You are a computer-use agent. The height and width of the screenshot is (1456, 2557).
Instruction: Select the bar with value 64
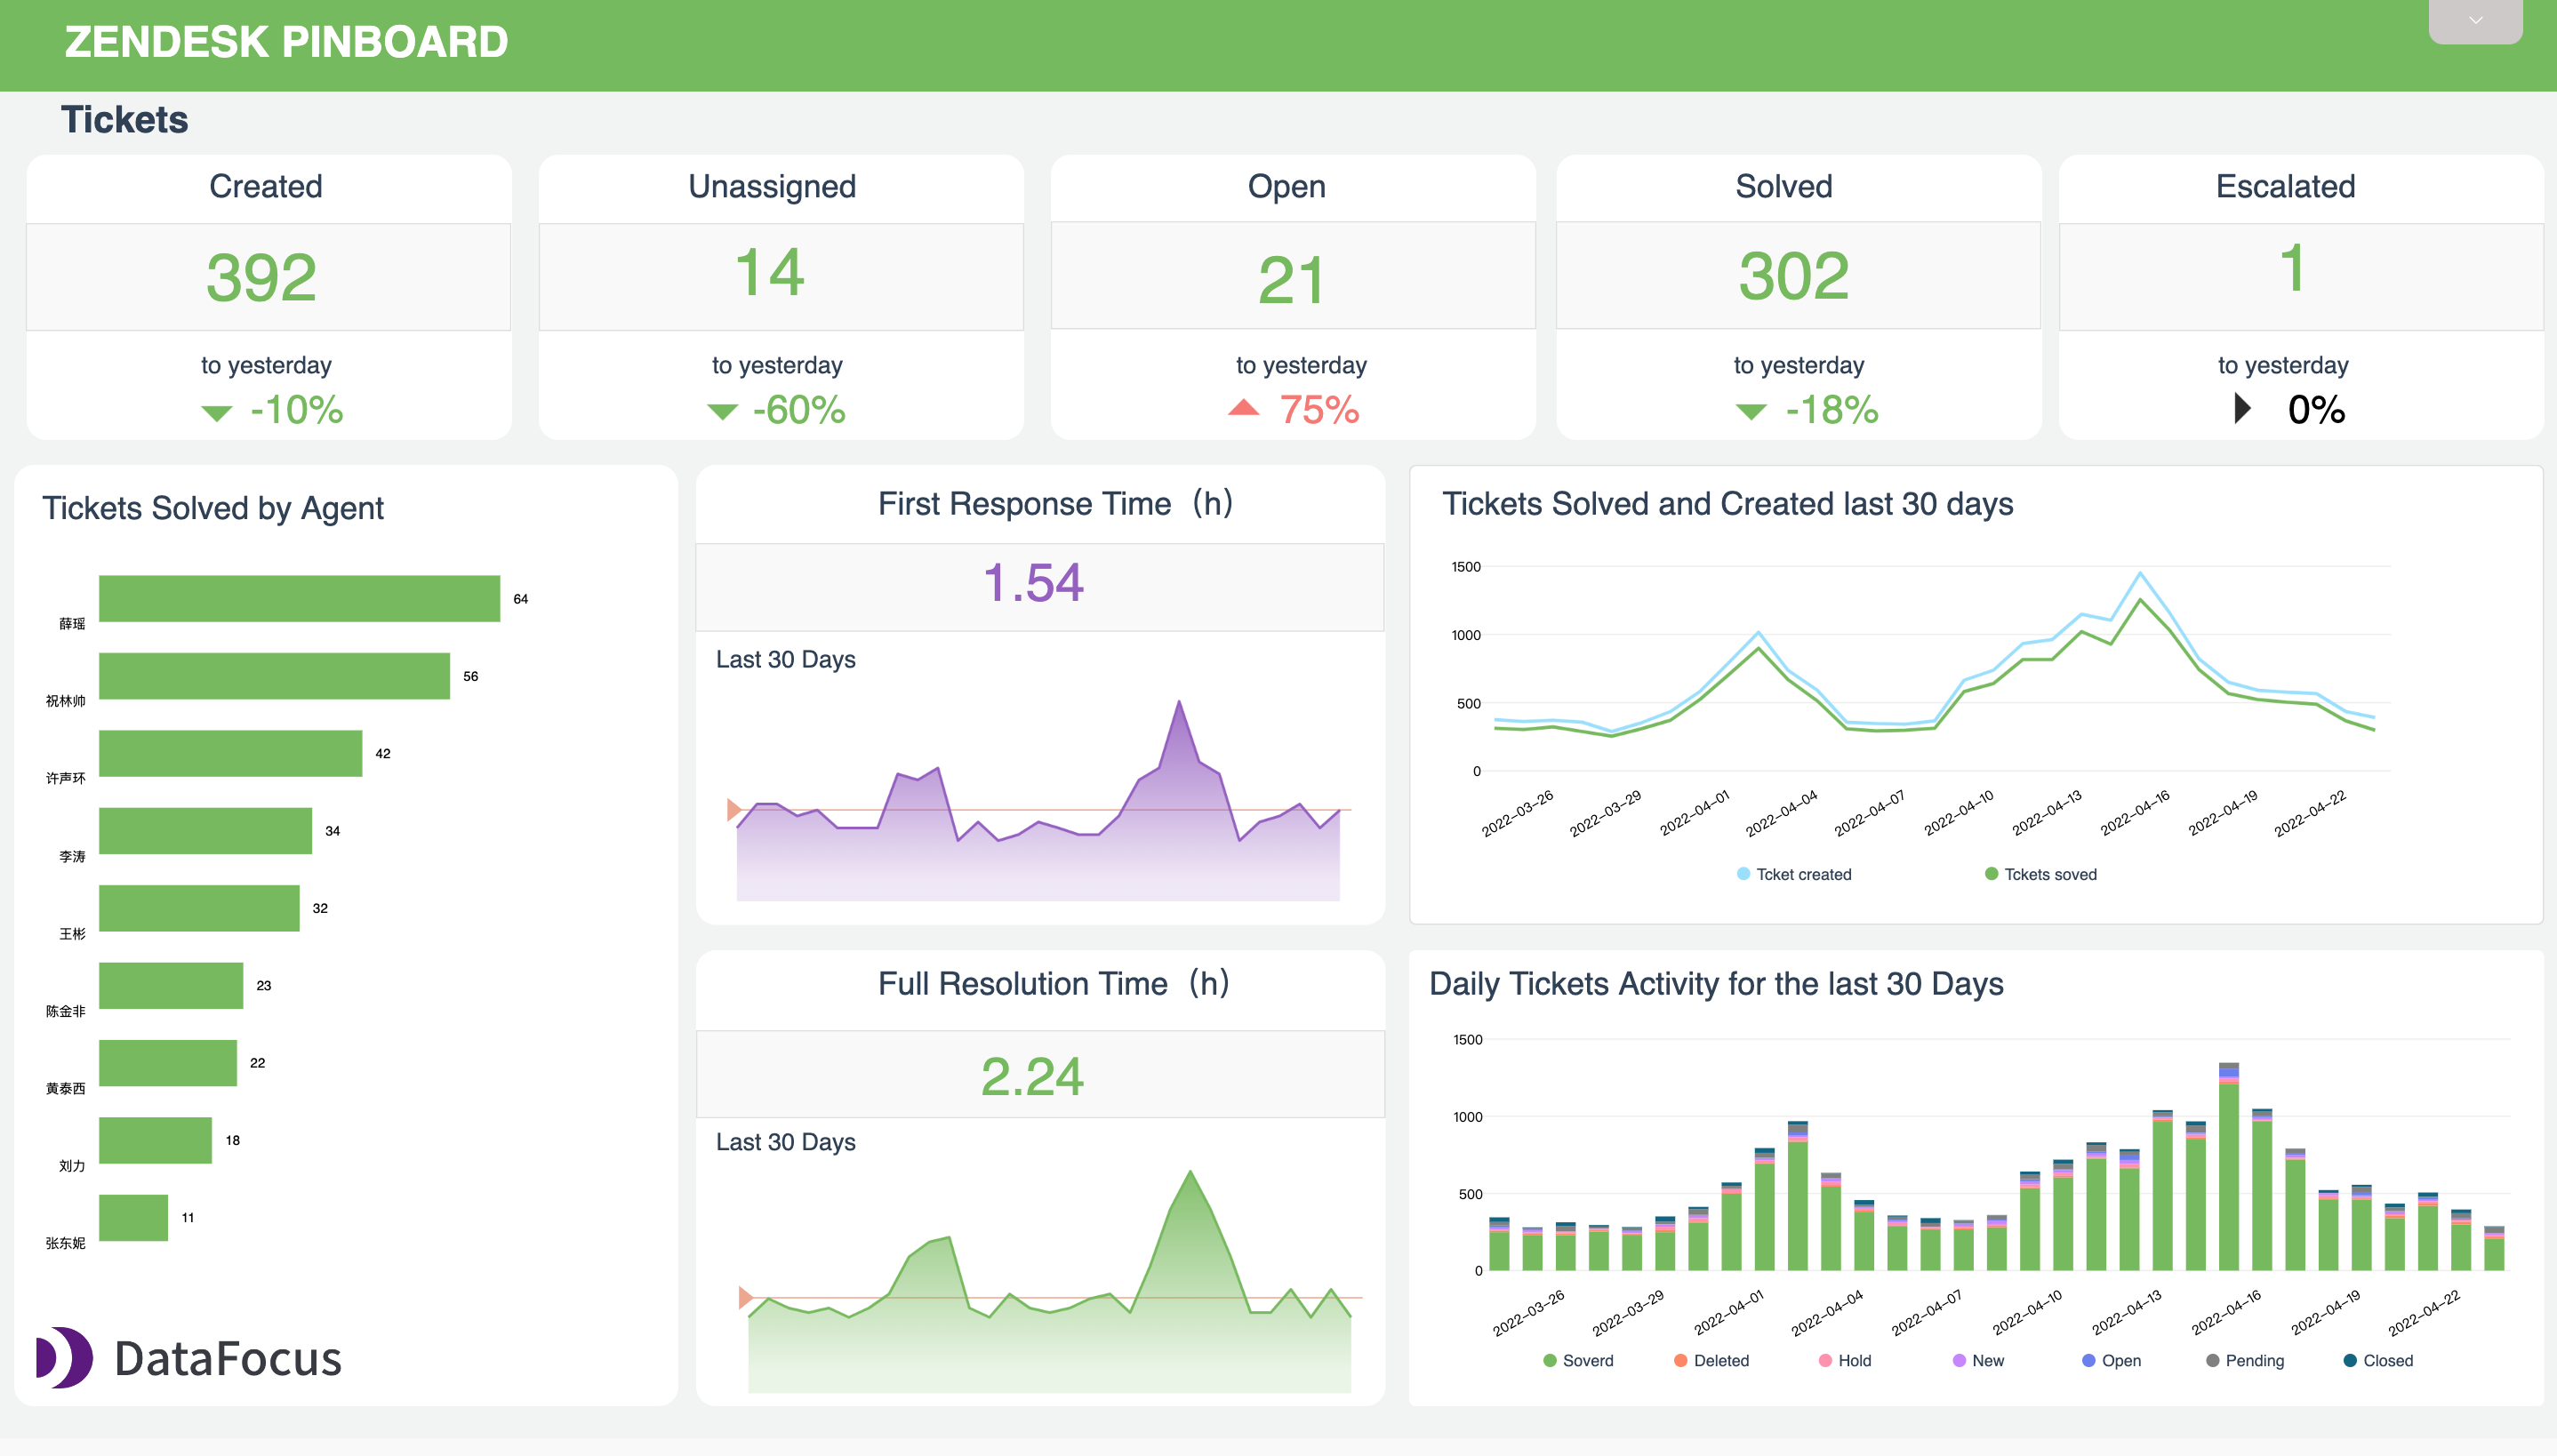(300, 598)
